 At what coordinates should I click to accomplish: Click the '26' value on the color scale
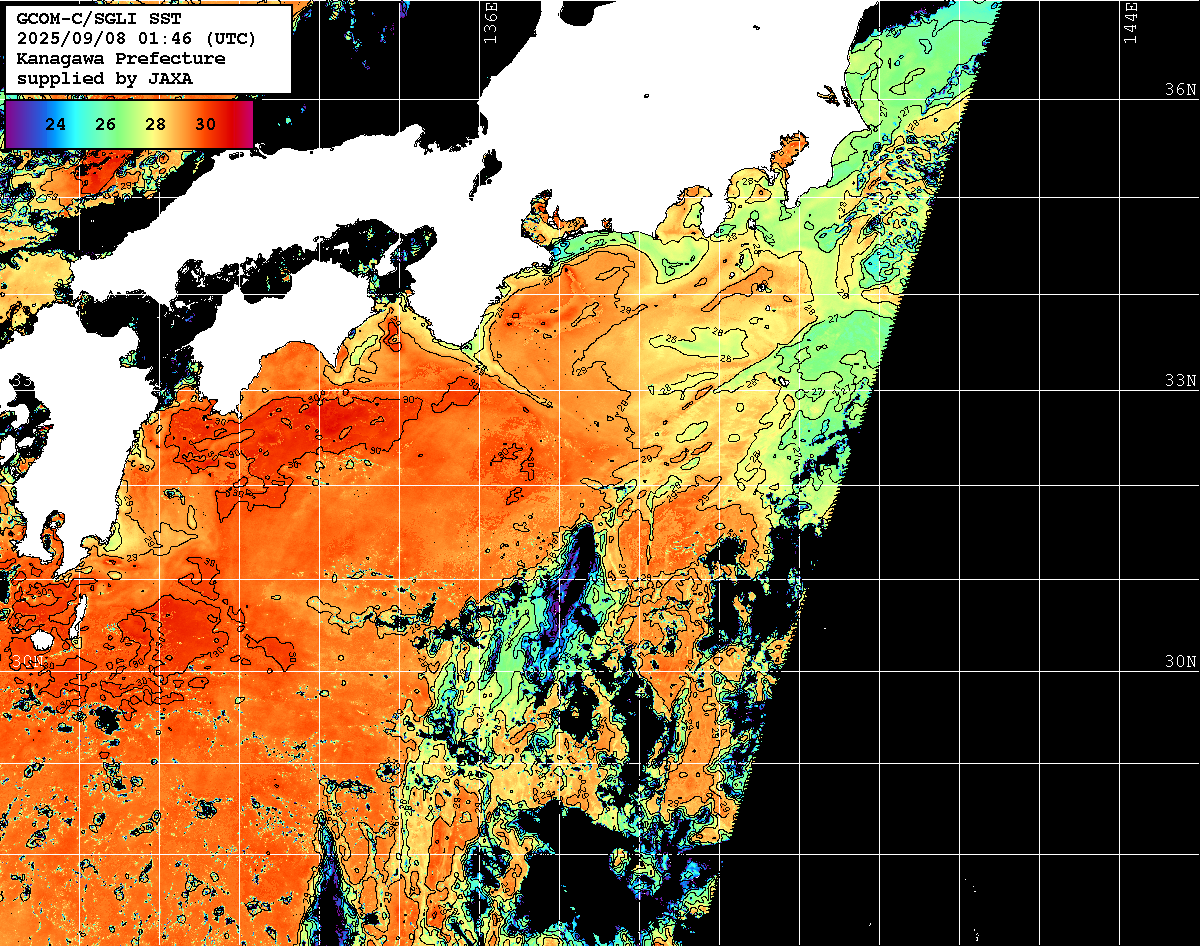click(106, 125)
